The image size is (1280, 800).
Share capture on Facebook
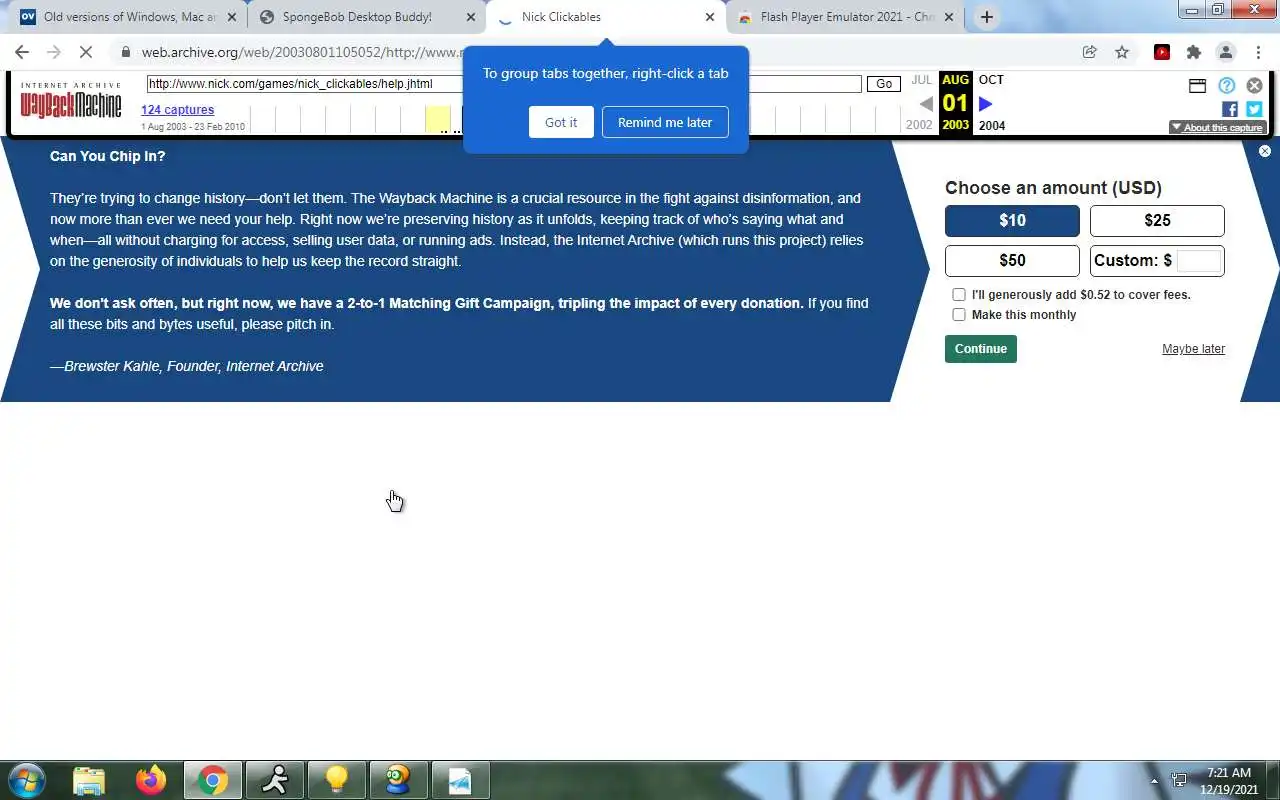(1230, 109)
